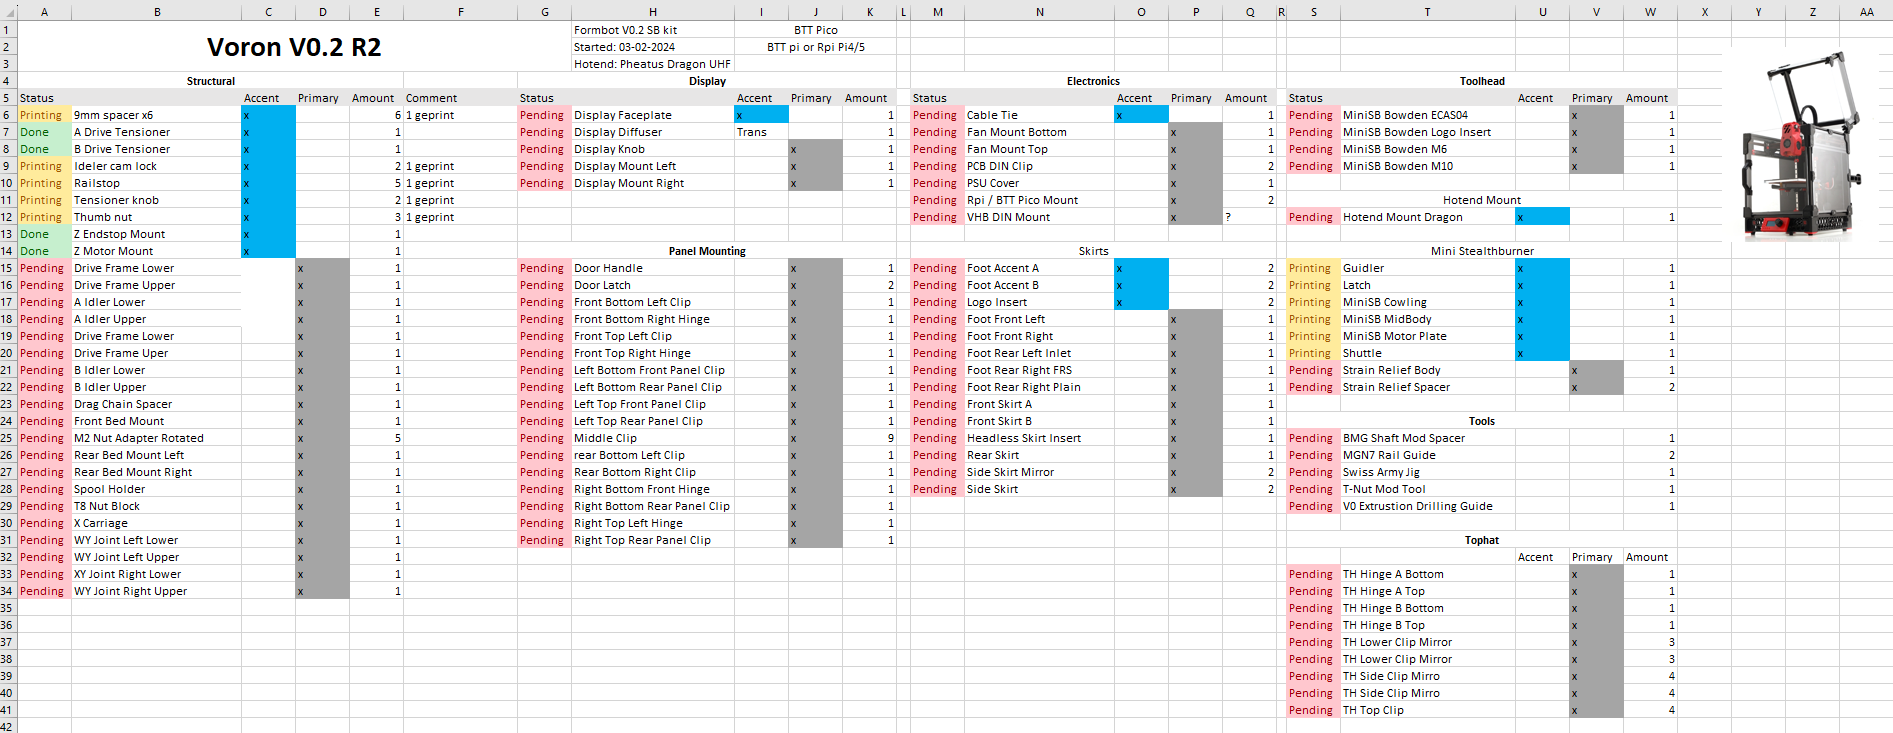Select 'Rpi / BTT Pico Mount' cell
Image resolution: width=1893 pixels, height=733 pixels.
click(1039, 200)
